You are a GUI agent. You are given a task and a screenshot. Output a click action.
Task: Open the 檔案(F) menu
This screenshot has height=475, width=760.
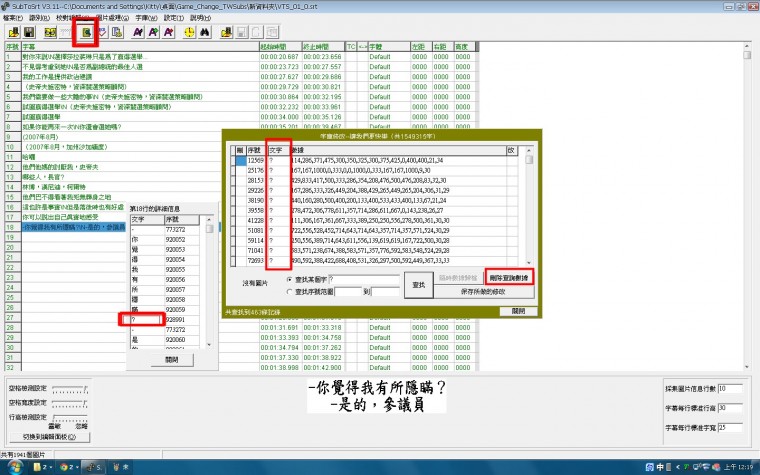pyautogui.click(x=13, y=18)
